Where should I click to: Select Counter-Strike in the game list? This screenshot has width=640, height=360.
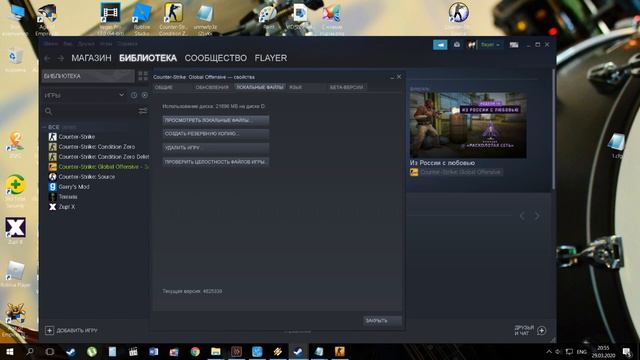point(77,137)
